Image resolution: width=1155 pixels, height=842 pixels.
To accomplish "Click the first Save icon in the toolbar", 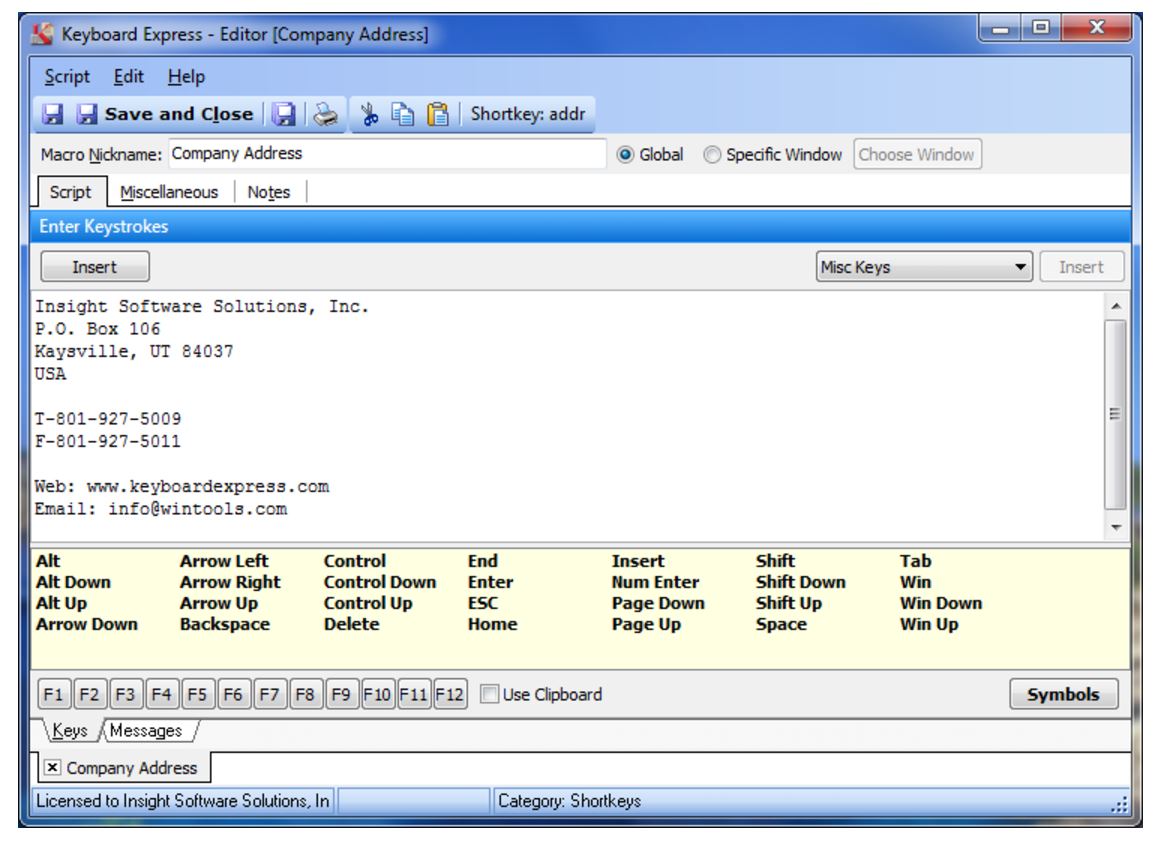I will (52, 114).
